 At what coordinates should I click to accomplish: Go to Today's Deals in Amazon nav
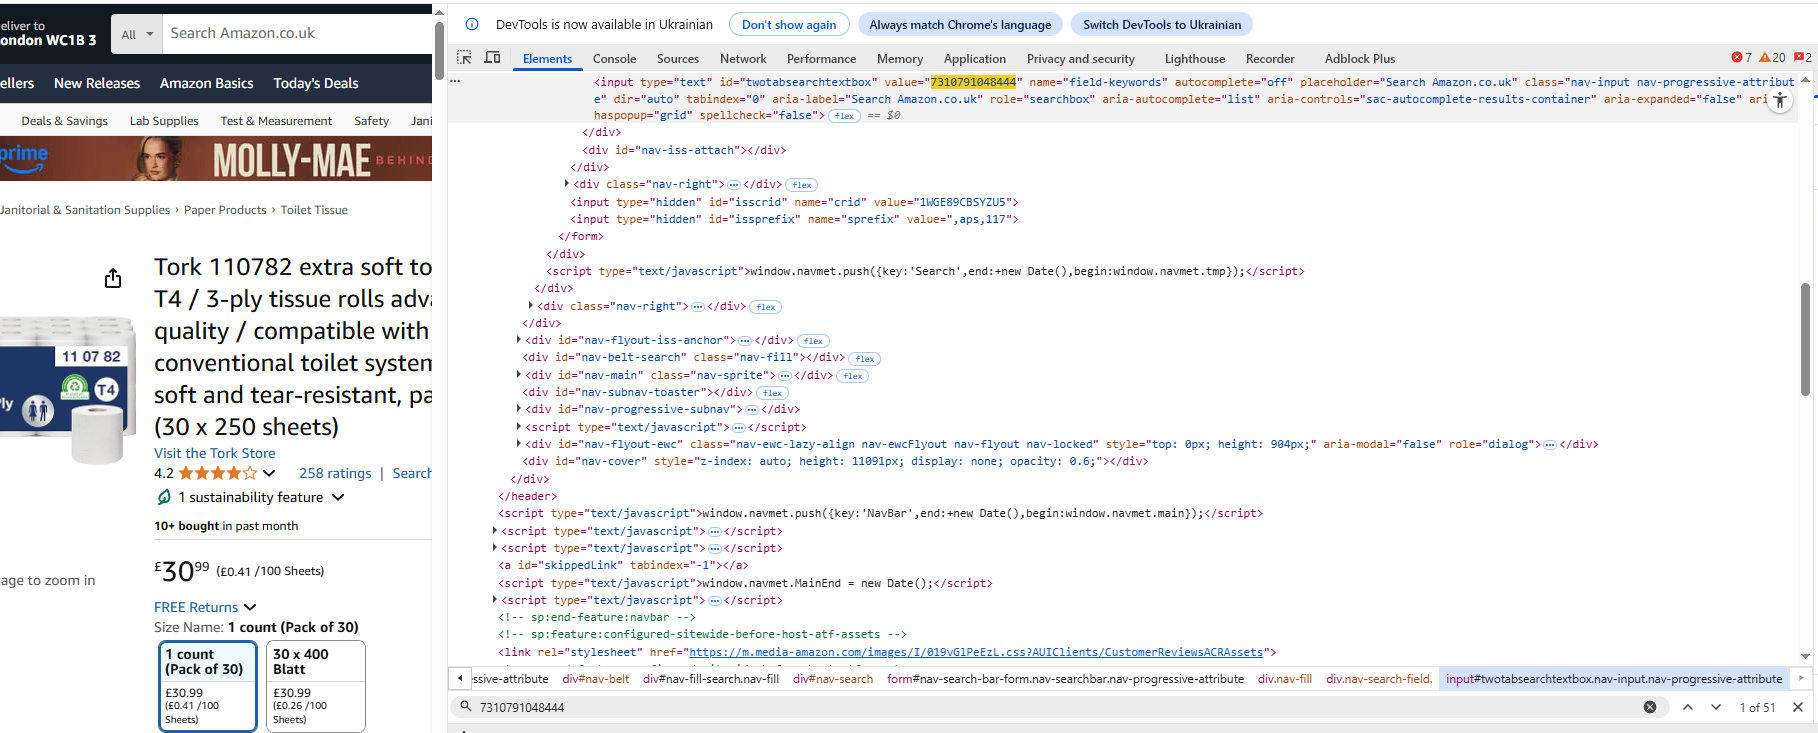[x=316, y=83]
